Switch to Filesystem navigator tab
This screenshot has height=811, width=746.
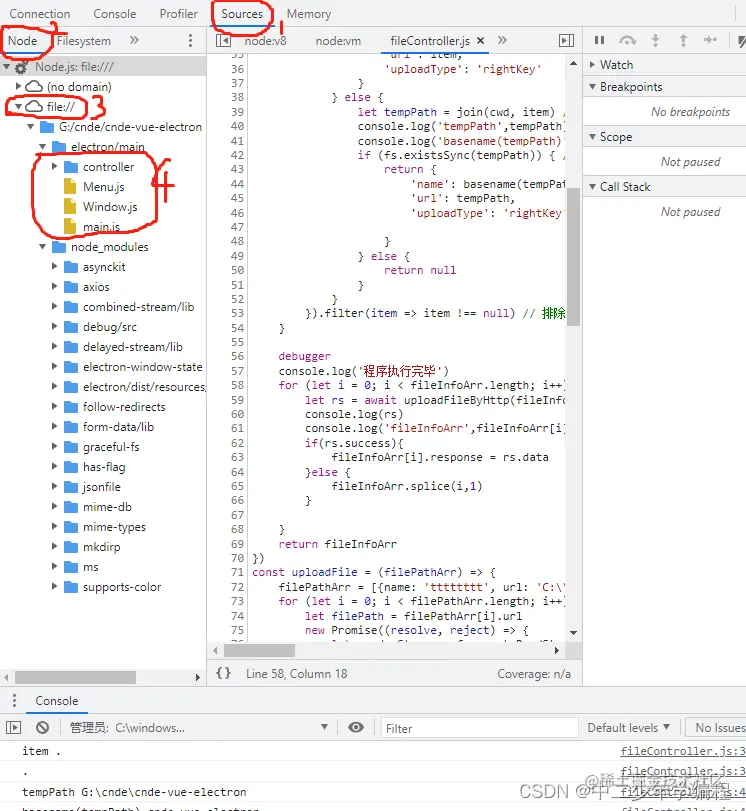click(84, 41)
